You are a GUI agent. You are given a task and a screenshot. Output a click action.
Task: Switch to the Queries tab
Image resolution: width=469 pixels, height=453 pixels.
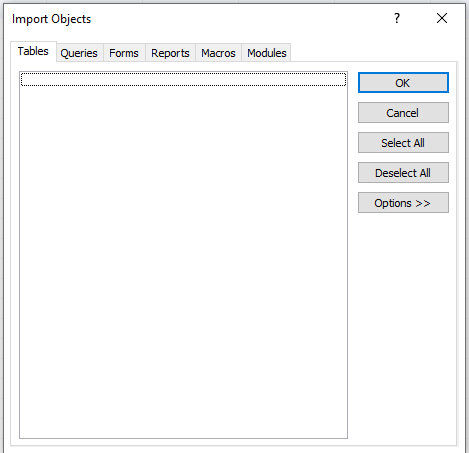pyautogui.click(x=79, y=53)
